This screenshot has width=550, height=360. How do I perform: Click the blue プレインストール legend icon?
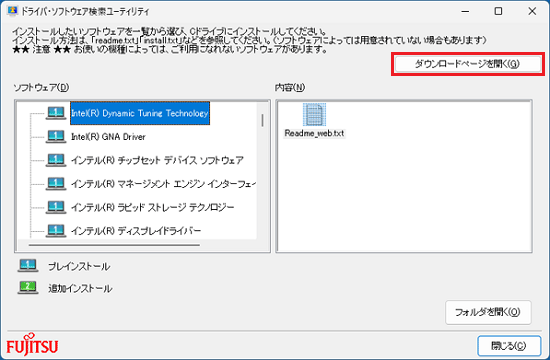tap(28, 266)
